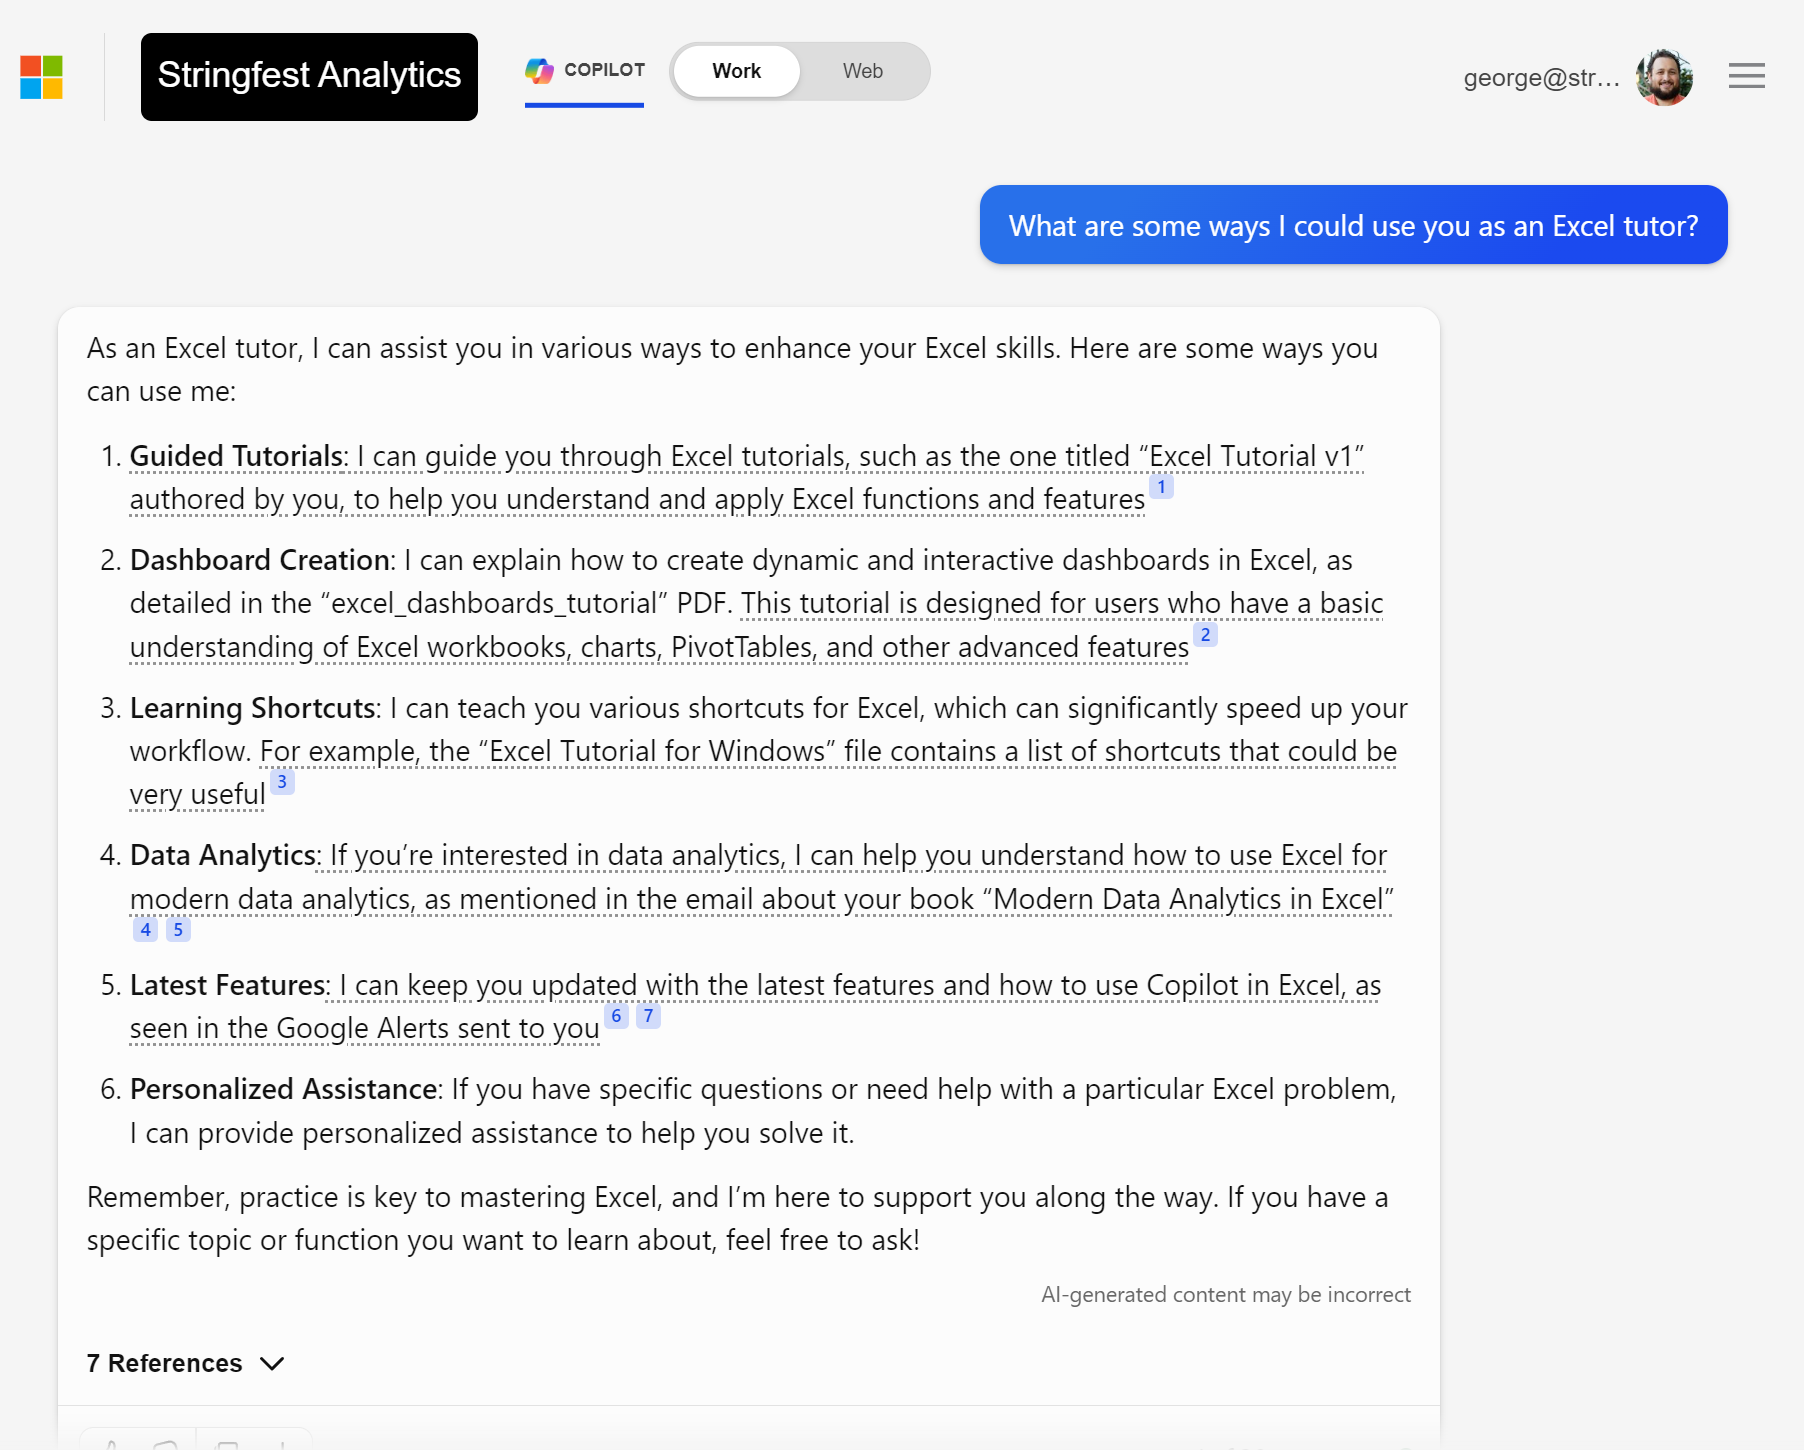Click the user profile avatar photo
Image resolution: width=1804 pixels, height=1450 pixels.
pyautogui.click(x=1664, y=77)
